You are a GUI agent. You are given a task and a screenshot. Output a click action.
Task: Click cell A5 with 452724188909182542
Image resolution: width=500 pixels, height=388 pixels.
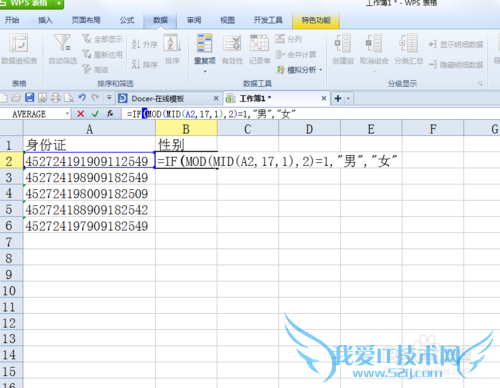click(x=89, y=210)
